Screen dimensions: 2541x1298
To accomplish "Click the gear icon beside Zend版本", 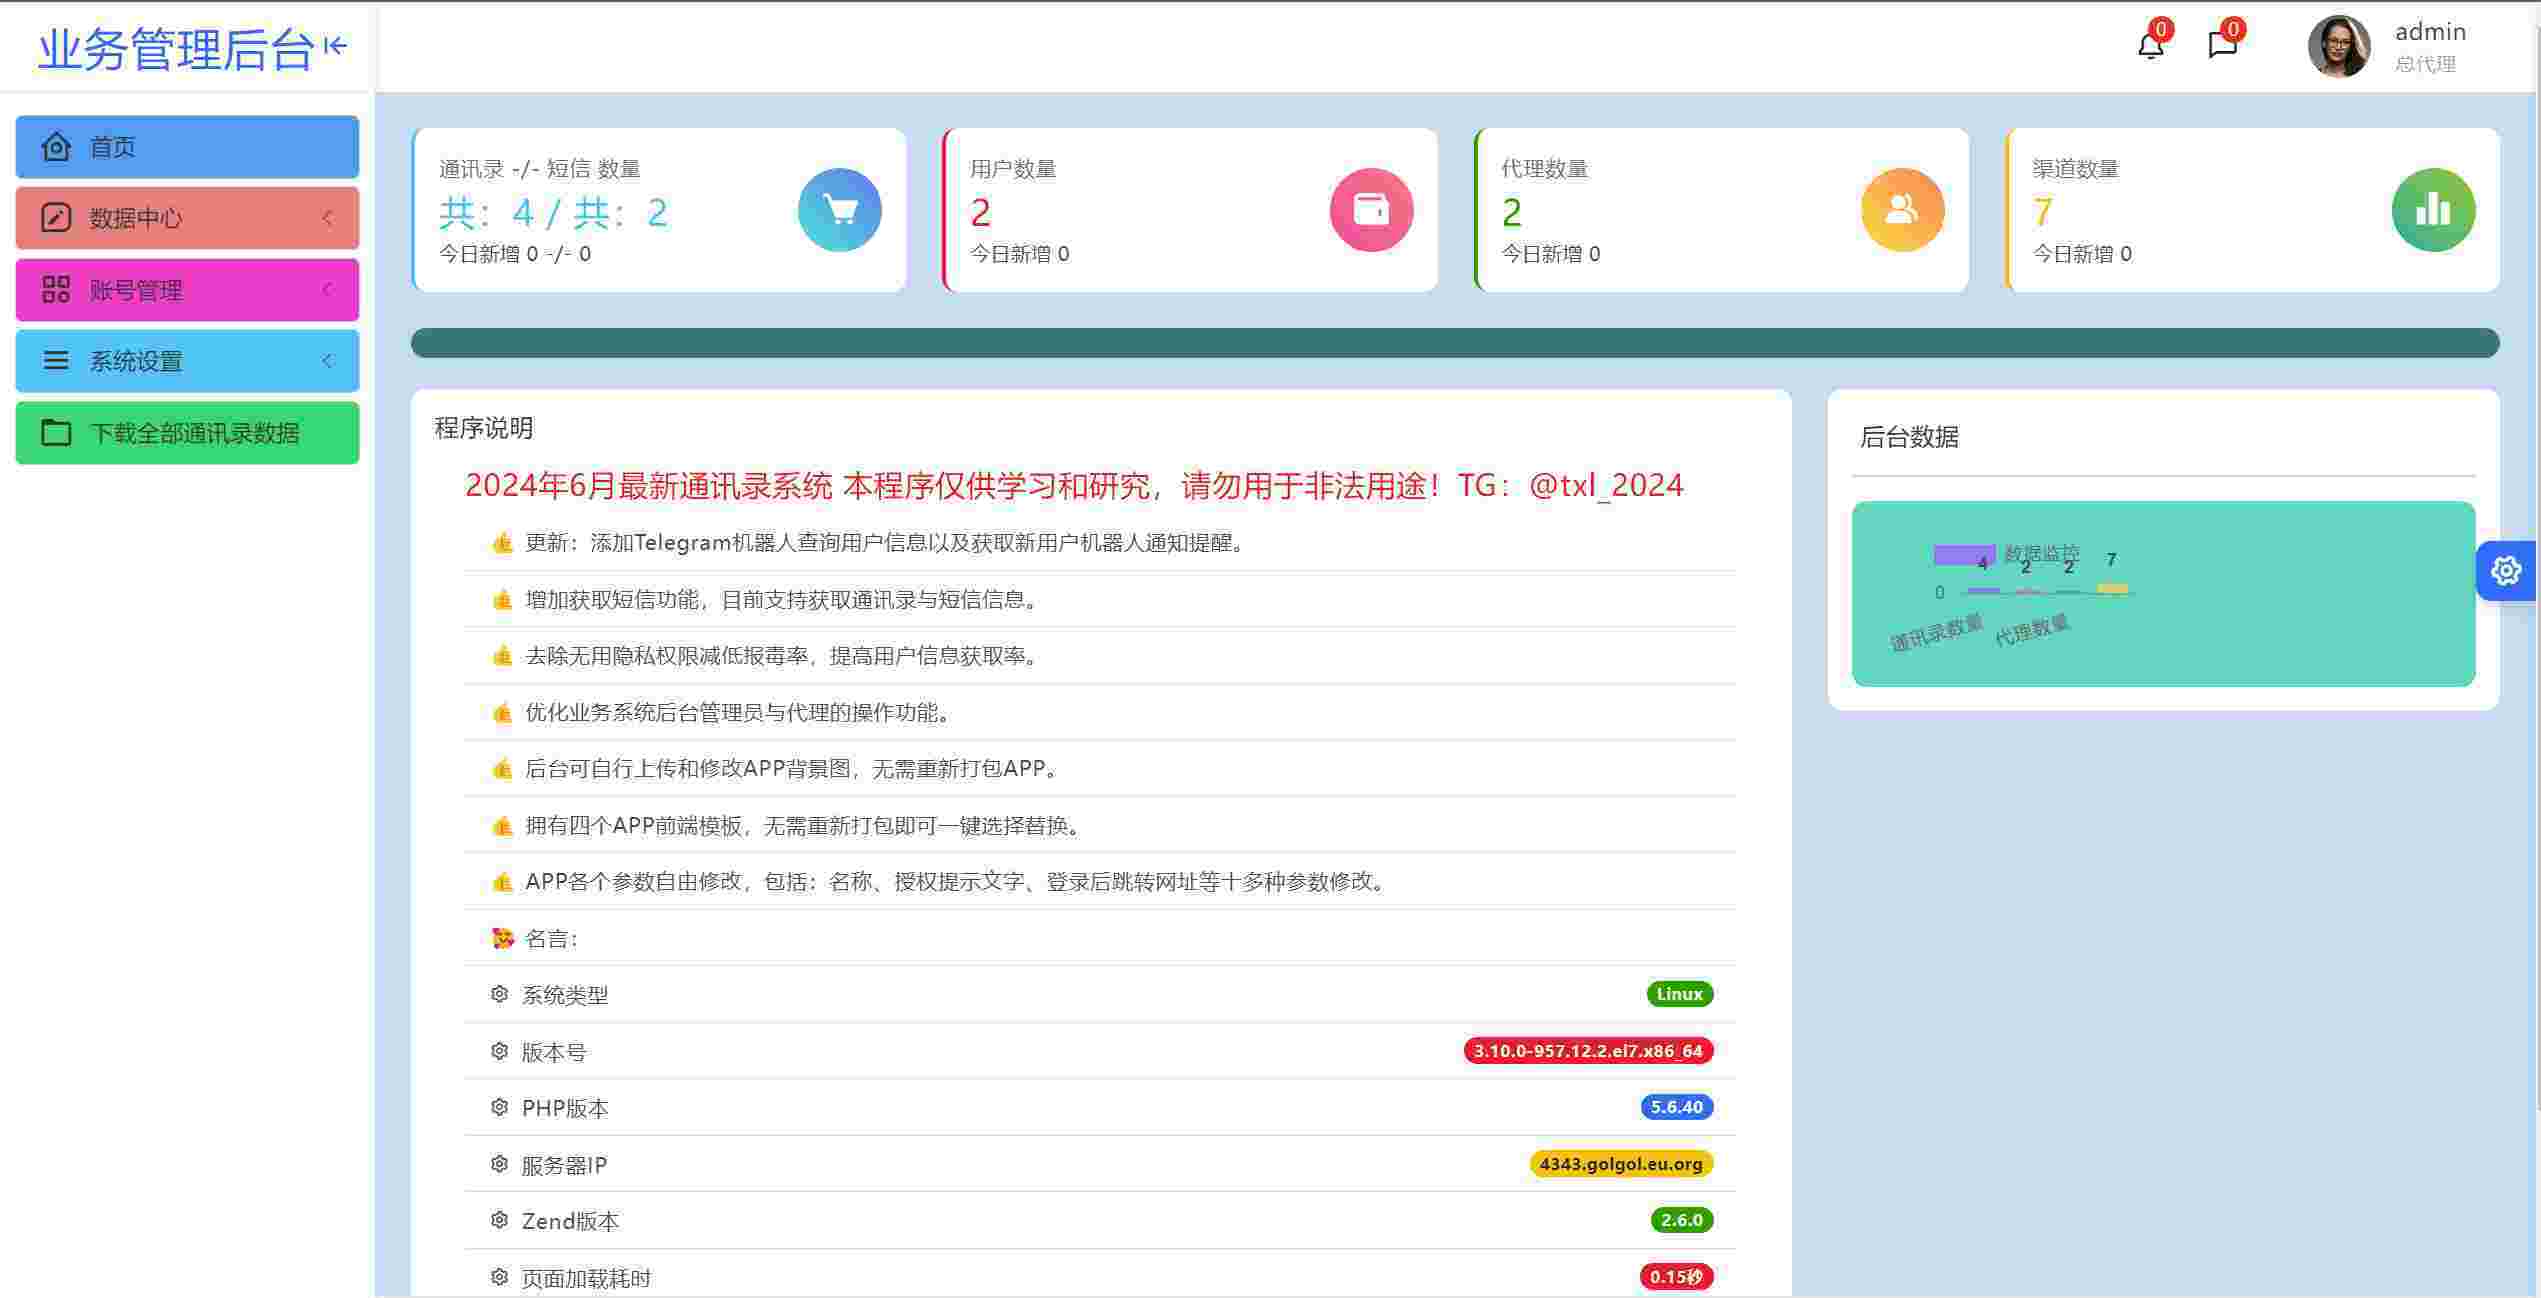I will 499,1220.
